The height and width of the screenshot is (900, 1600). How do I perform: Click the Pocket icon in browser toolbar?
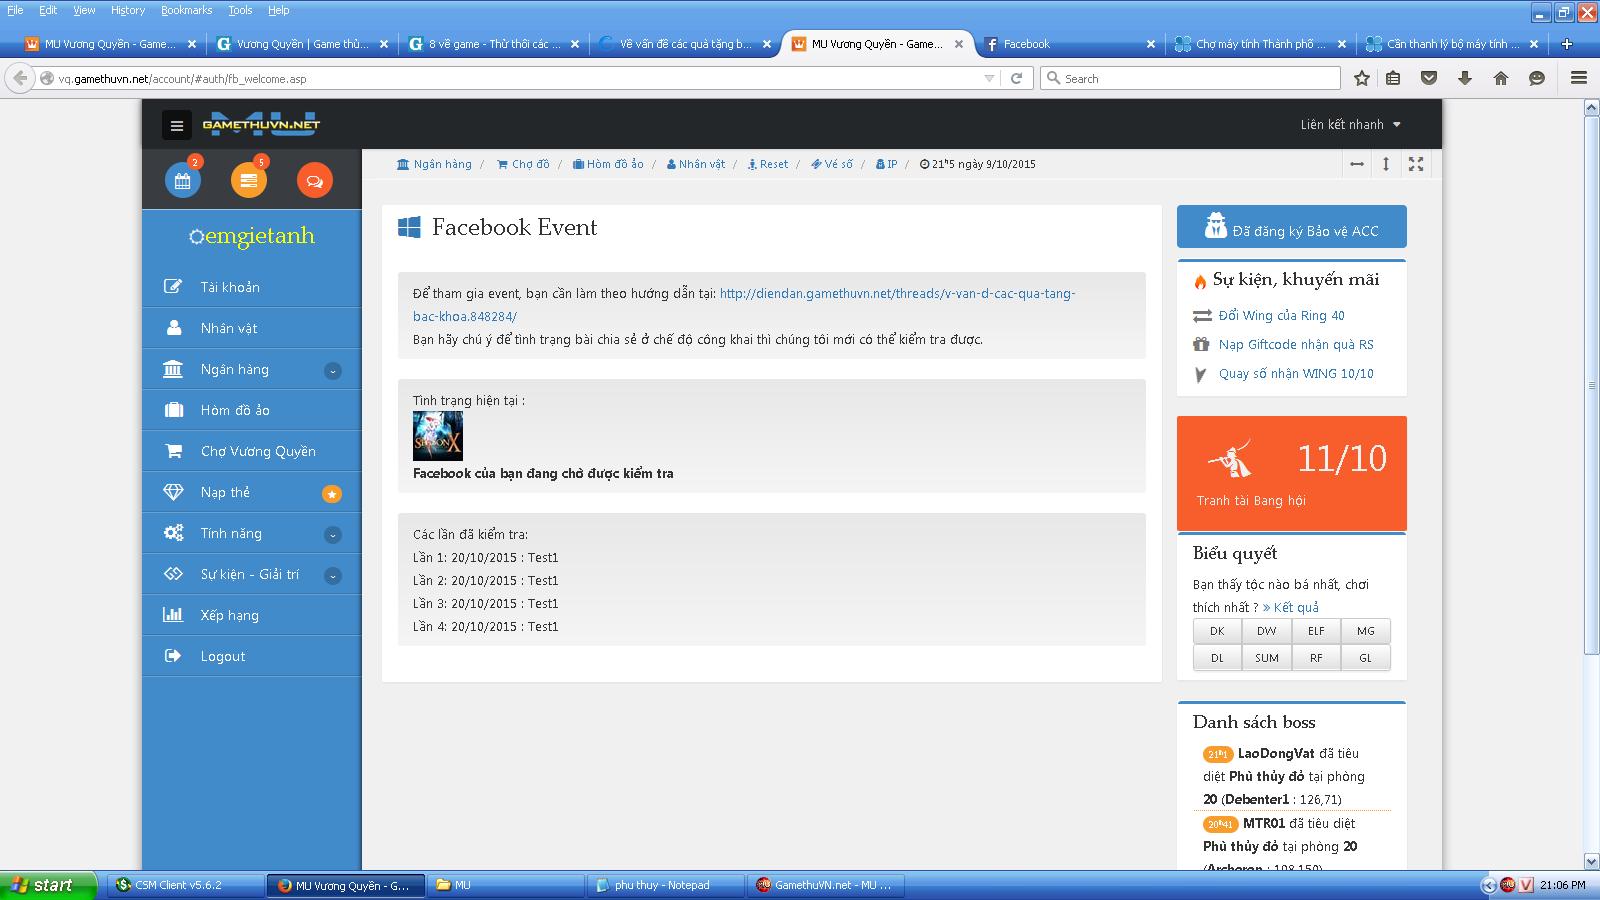pos(1429,78)
